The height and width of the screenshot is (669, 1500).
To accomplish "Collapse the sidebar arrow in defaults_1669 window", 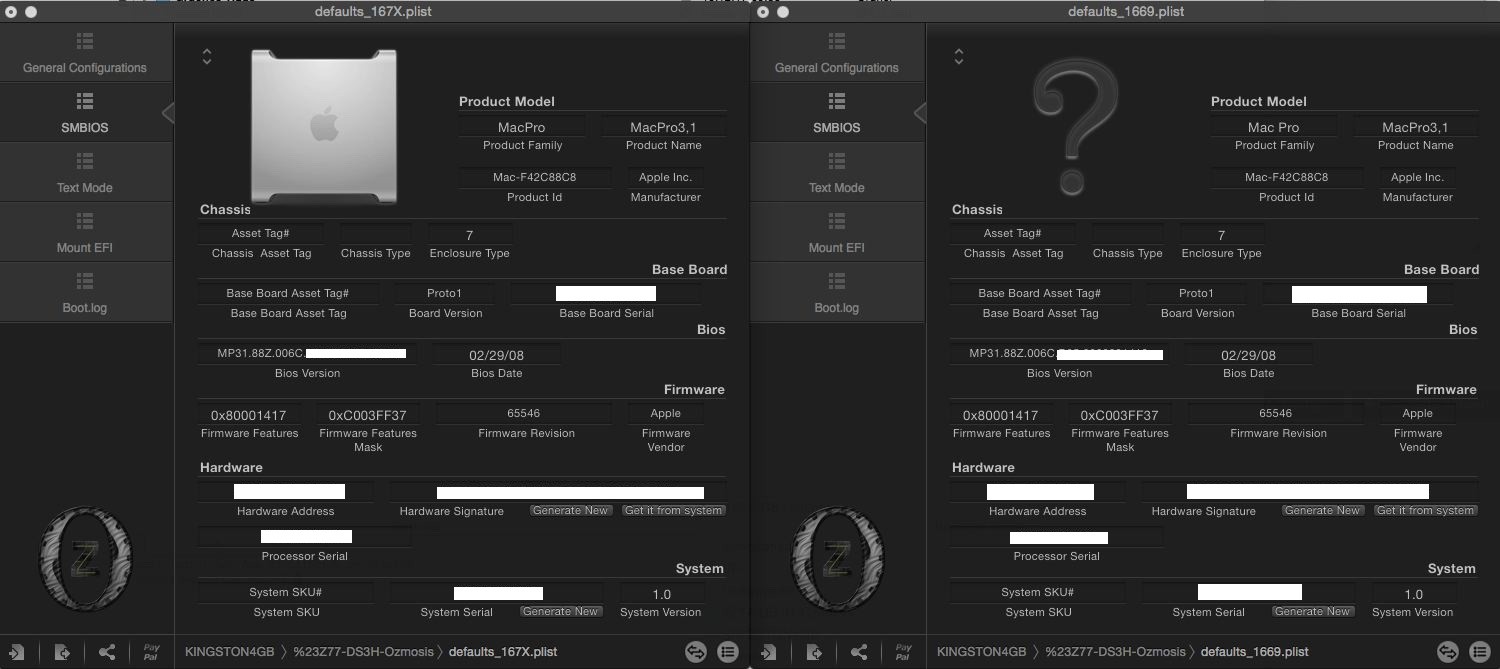I will (920, 113).
